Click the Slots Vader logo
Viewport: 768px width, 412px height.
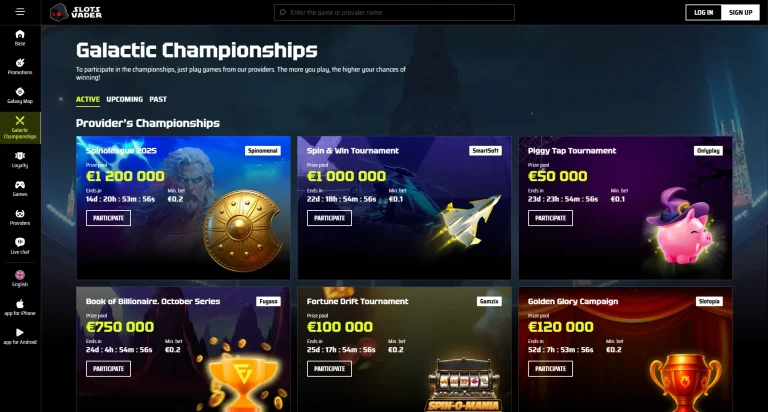76,12
